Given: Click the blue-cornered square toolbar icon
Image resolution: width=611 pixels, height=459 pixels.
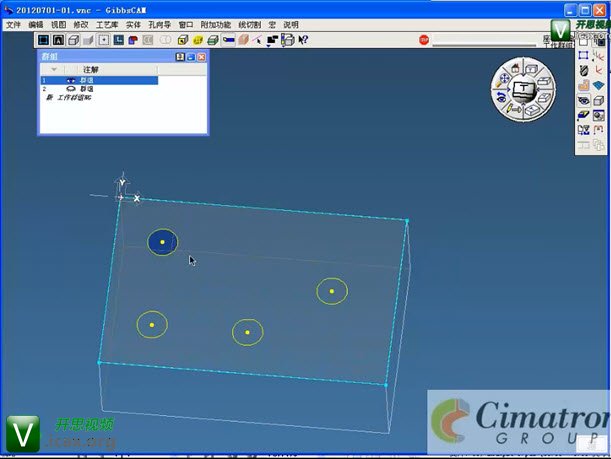Looking at the screenshot, I should [43, 40].
